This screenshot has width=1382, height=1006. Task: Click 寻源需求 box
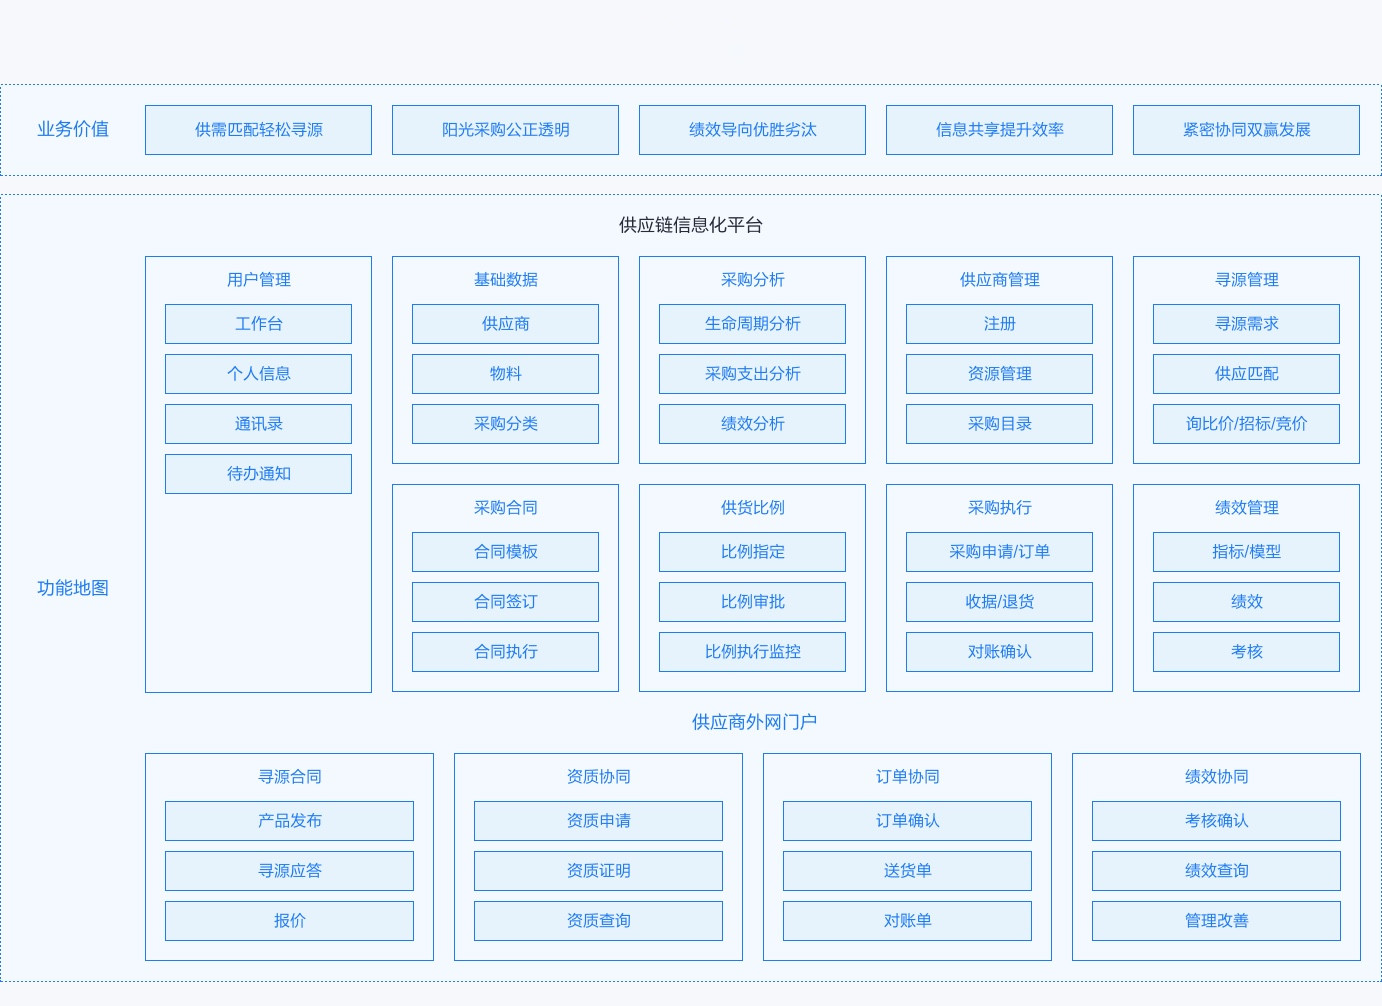[1246, 324]
